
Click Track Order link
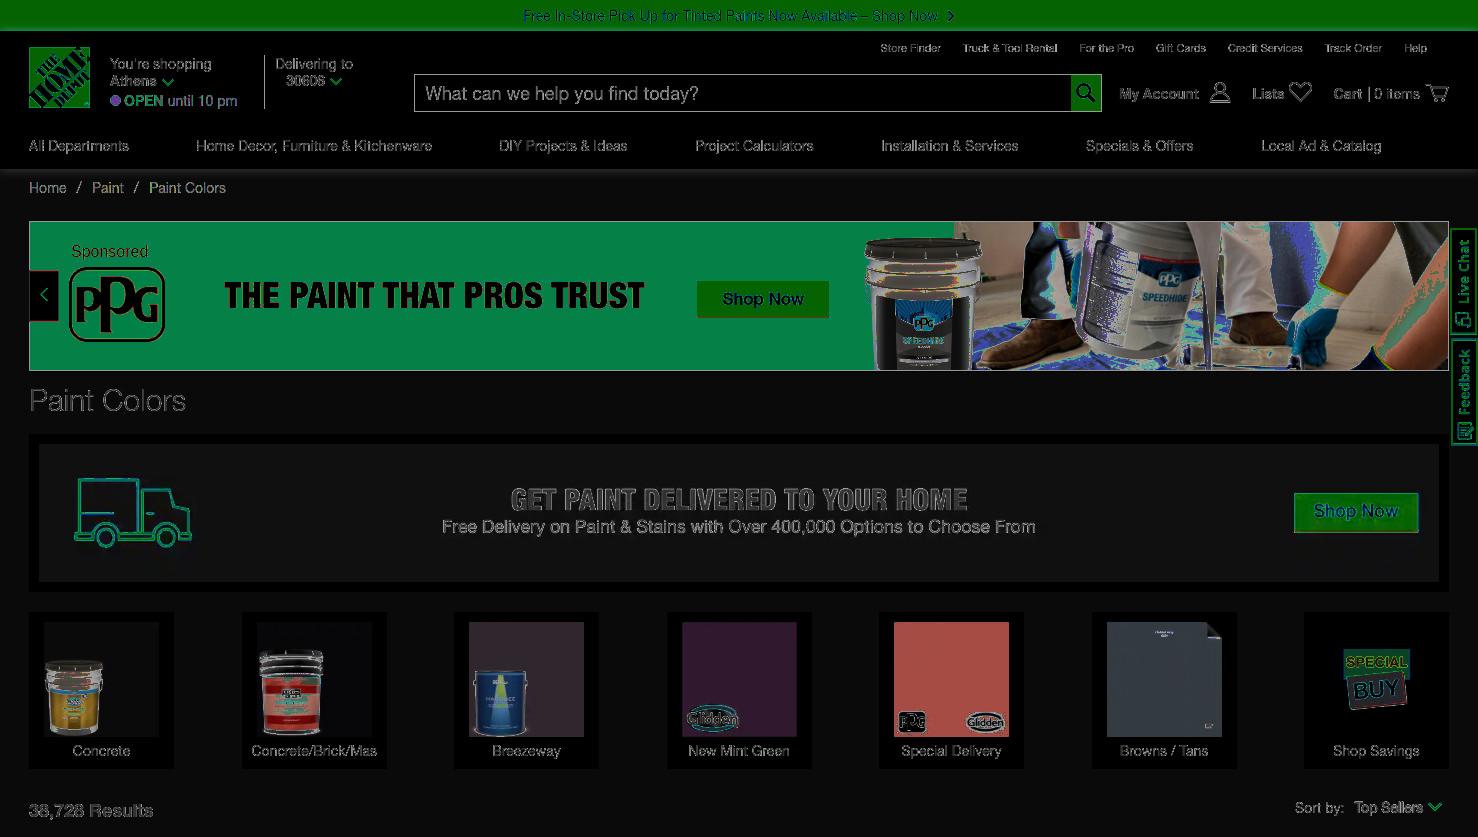pos(1353,48)
